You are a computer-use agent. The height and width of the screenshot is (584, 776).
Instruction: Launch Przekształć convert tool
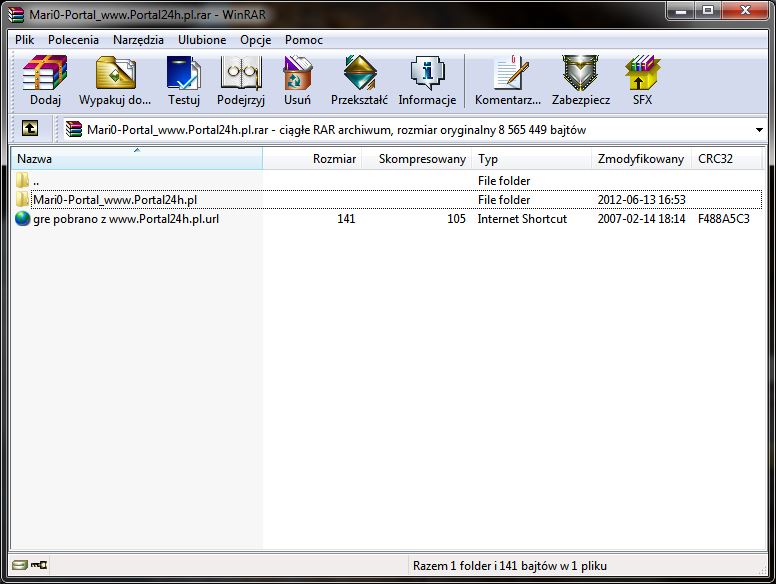(x=360, y=73)
